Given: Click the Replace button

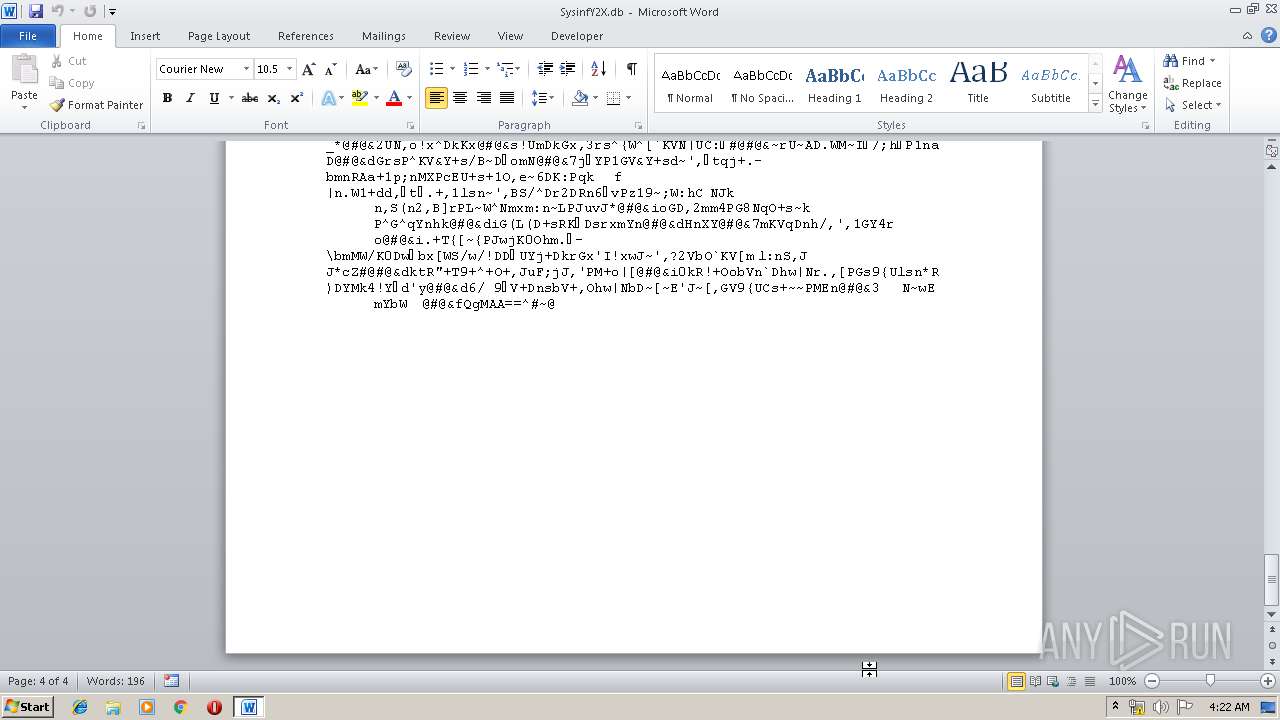Looking at the screenshot, I should pos(1192,83).
